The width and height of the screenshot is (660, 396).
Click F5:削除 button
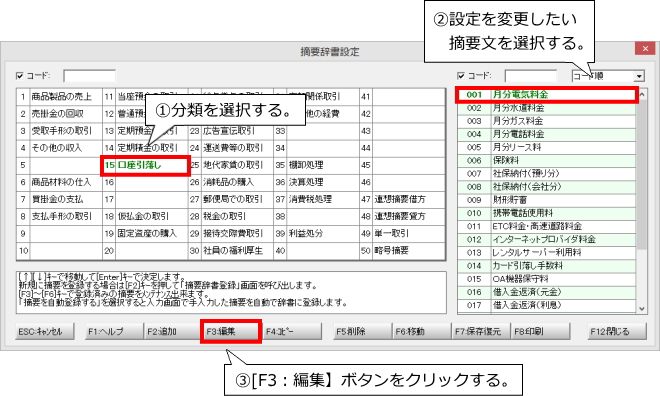(362, 331)
